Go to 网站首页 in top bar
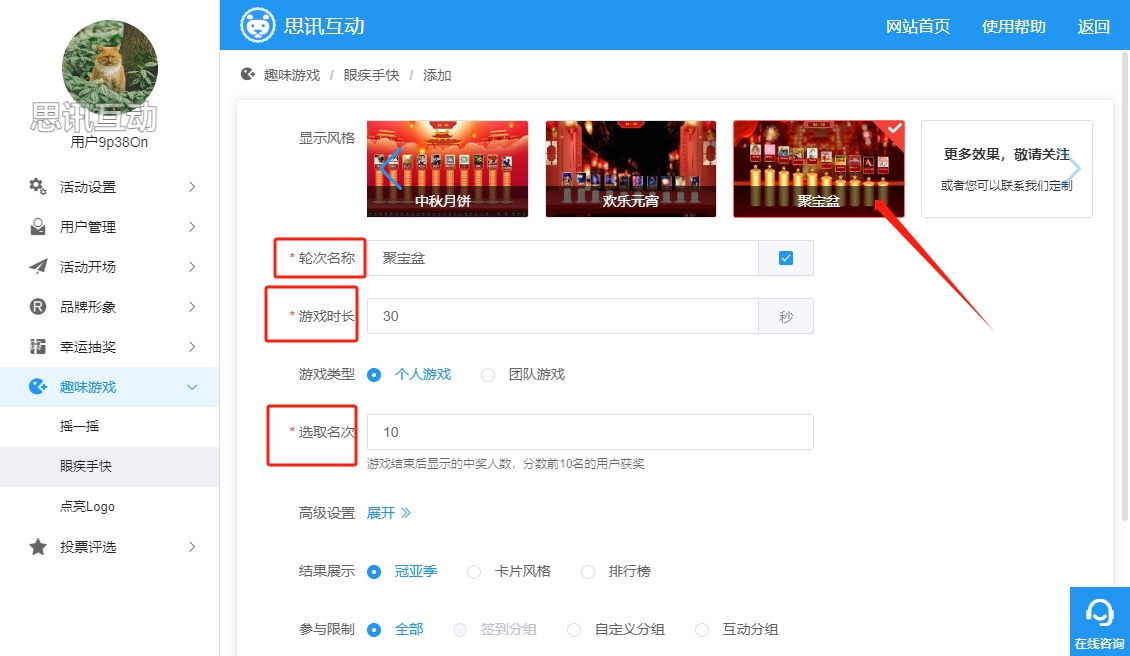1130x656 pixels. tap(917, 27)
